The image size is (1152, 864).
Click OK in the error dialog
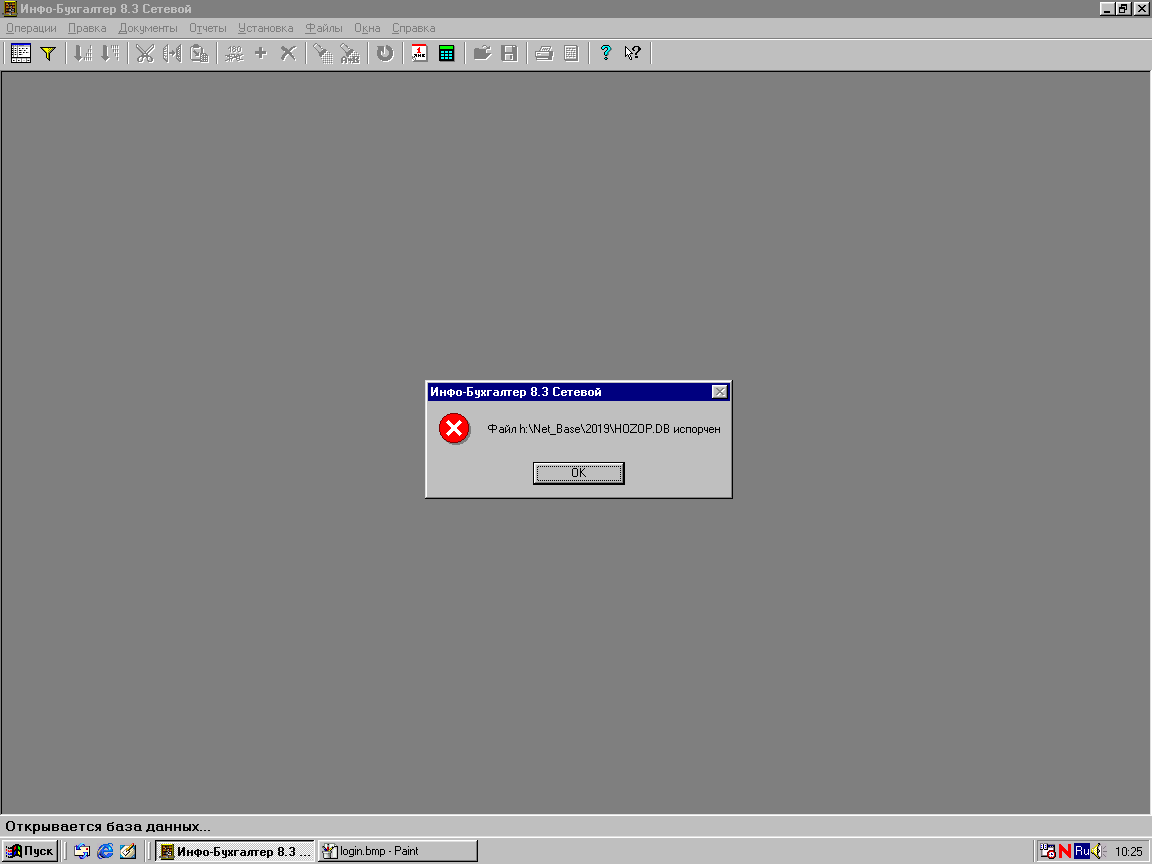click(x=578, y=473)
